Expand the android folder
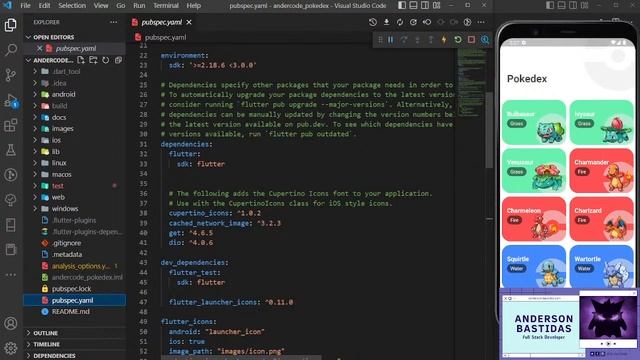 [75, 94]
